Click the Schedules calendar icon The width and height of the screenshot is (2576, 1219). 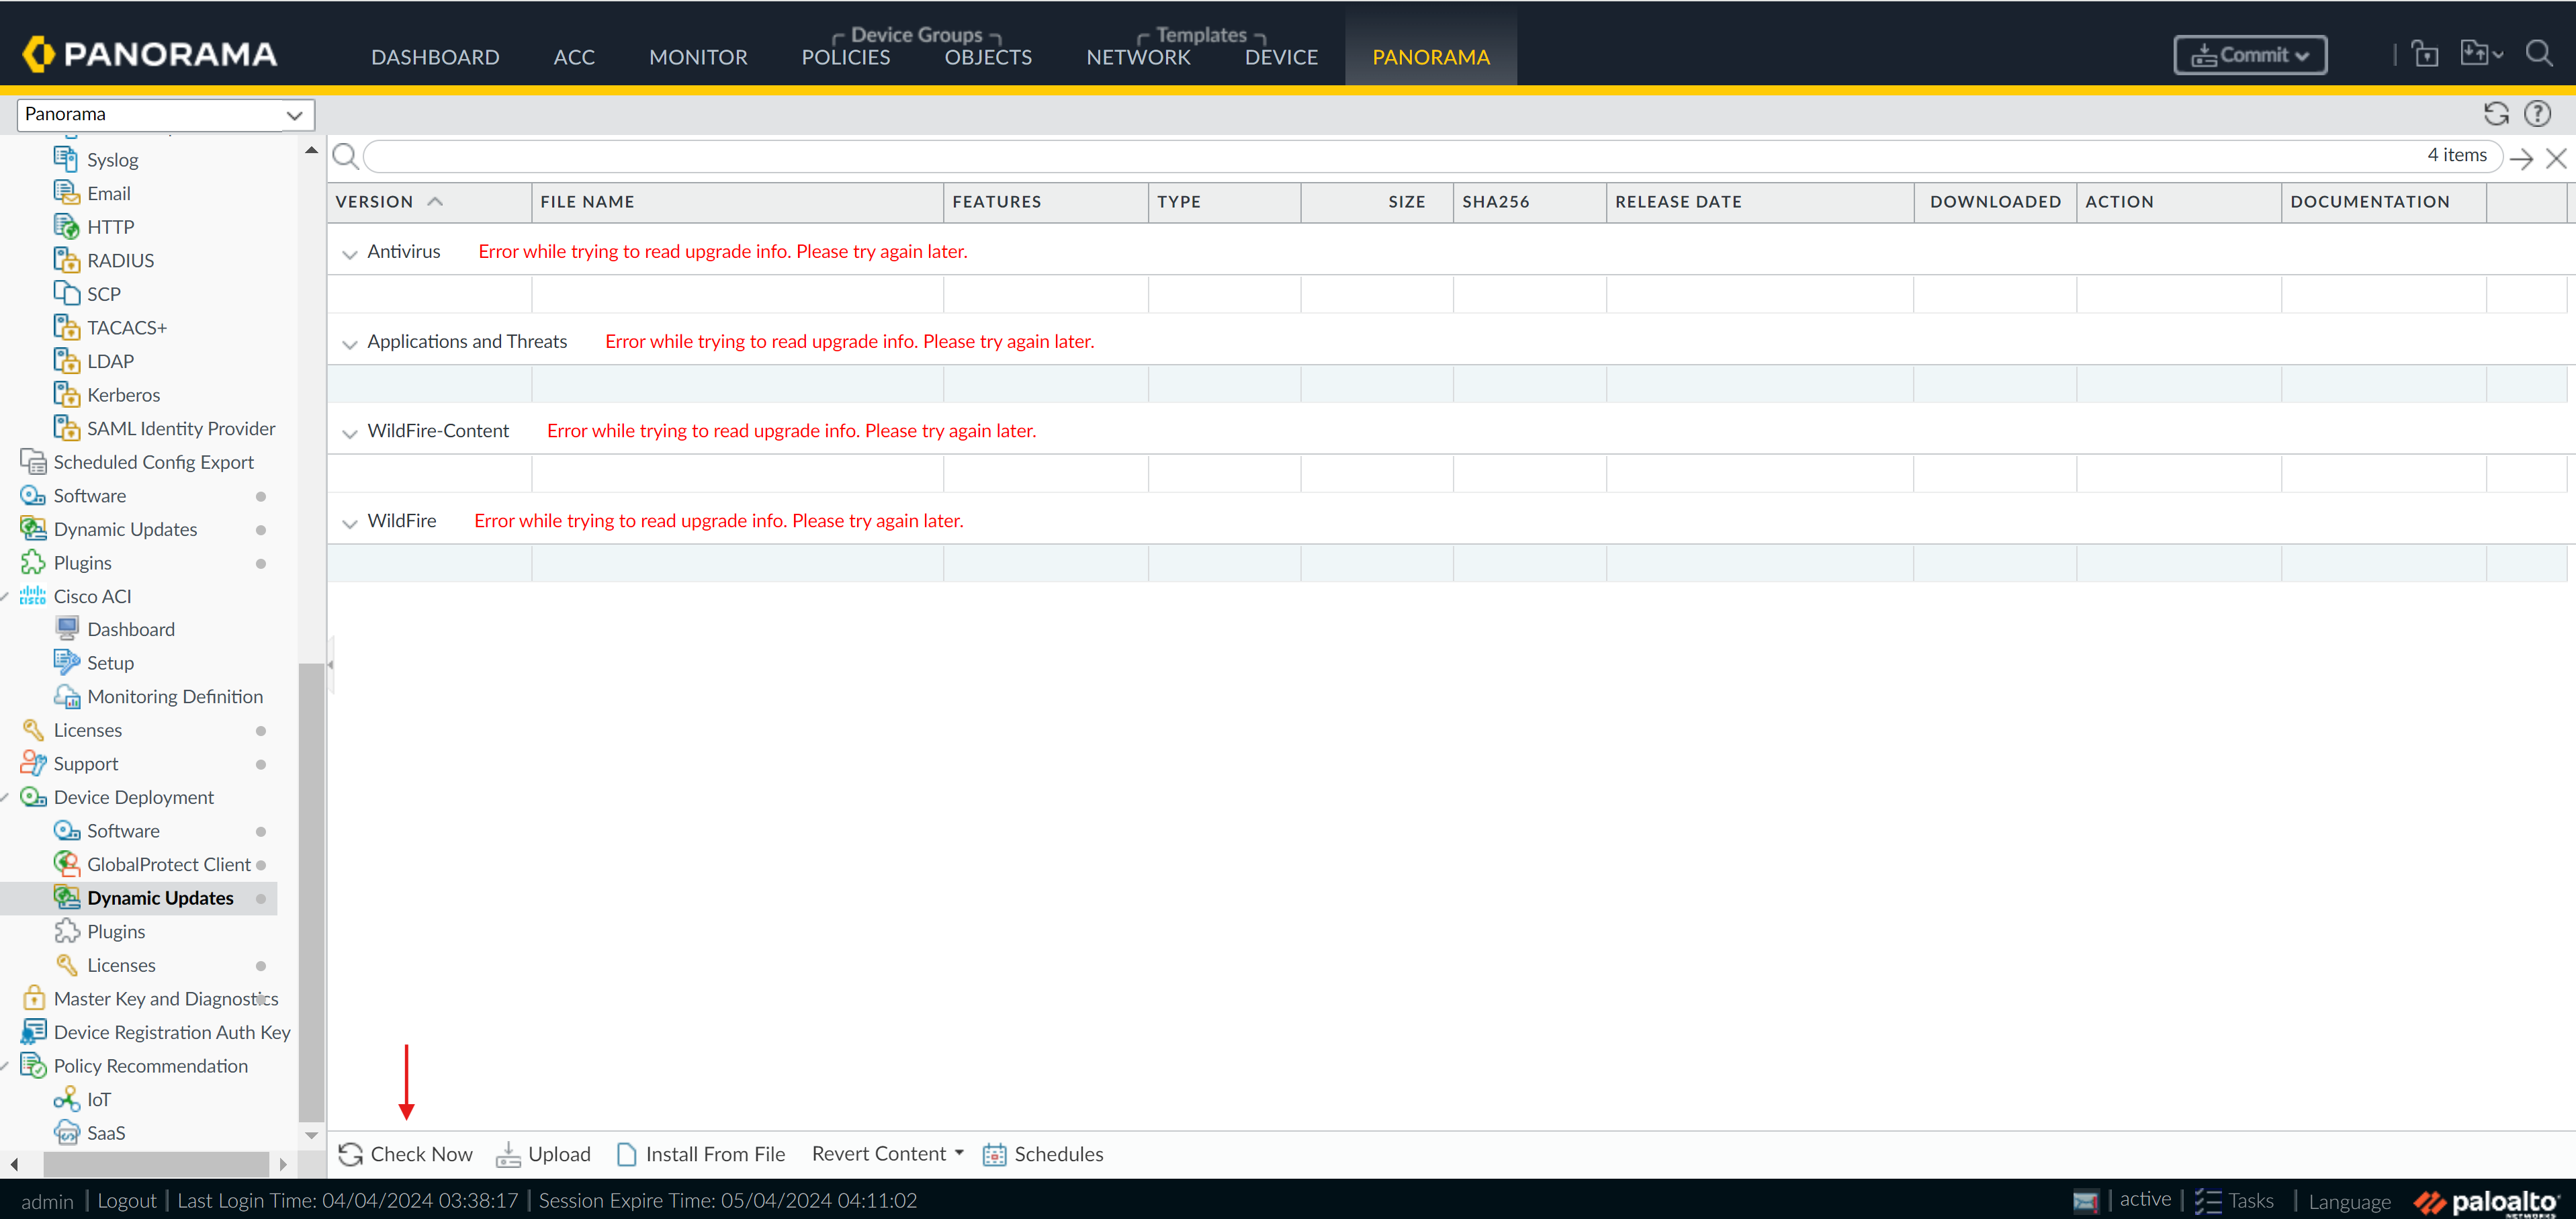coord(994,1154)
